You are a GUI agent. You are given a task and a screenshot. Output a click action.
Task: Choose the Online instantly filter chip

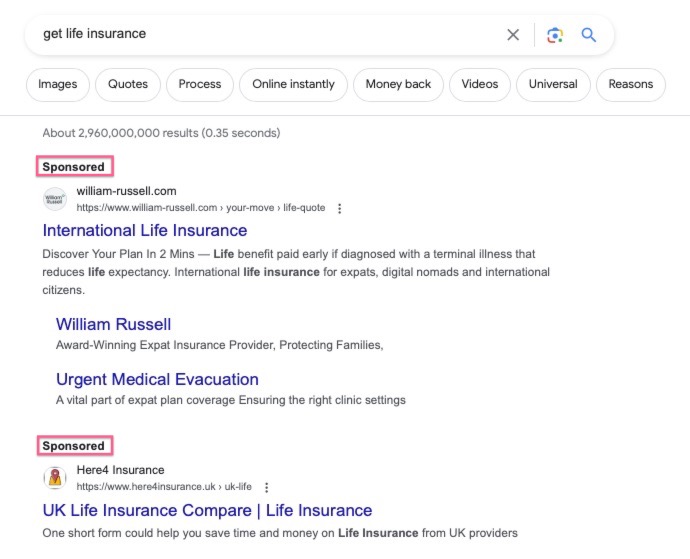293,84
